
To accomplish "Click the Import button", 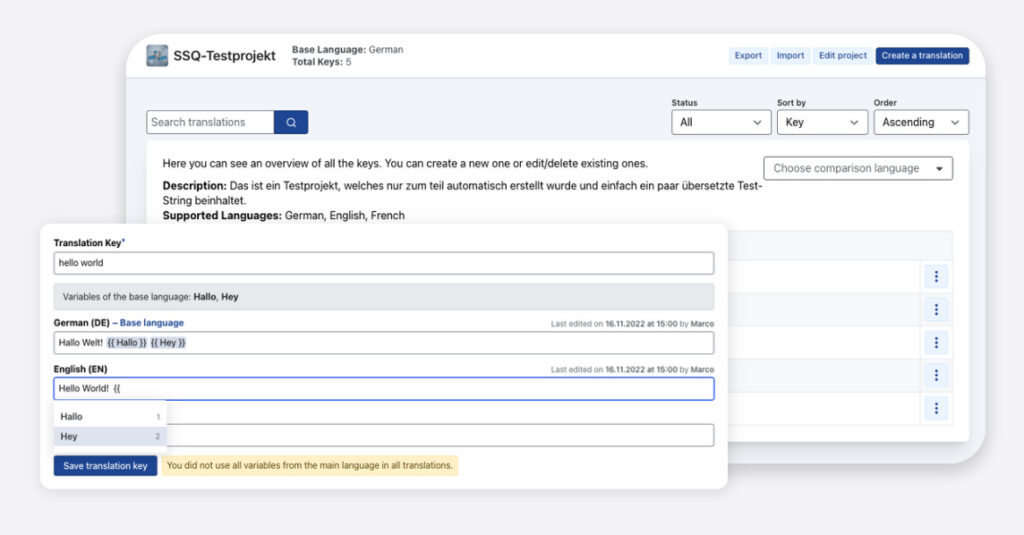I will tap(790, 56).
